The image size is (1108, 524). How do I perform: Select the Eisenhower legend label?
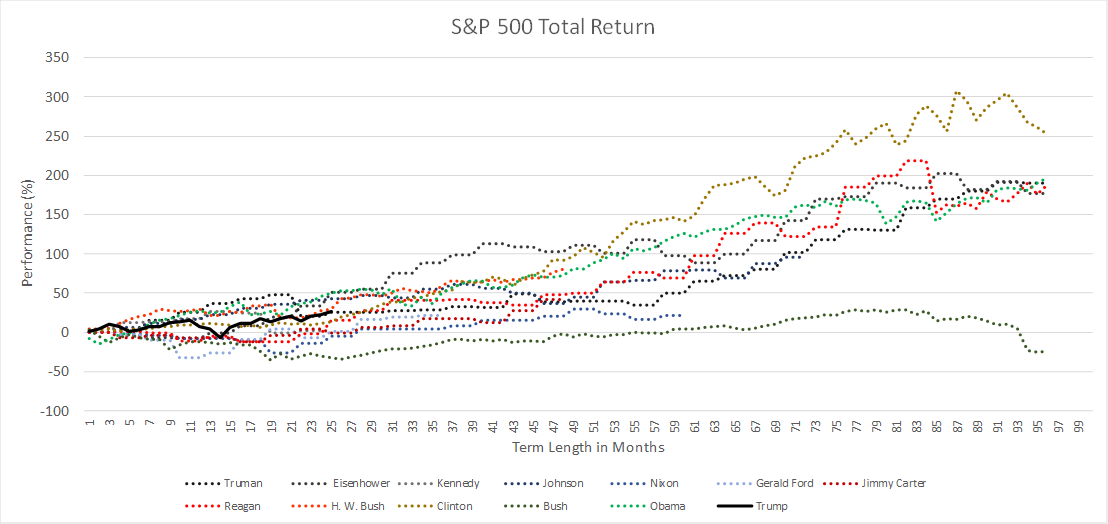pyautogui.click(x=352, y=484)
